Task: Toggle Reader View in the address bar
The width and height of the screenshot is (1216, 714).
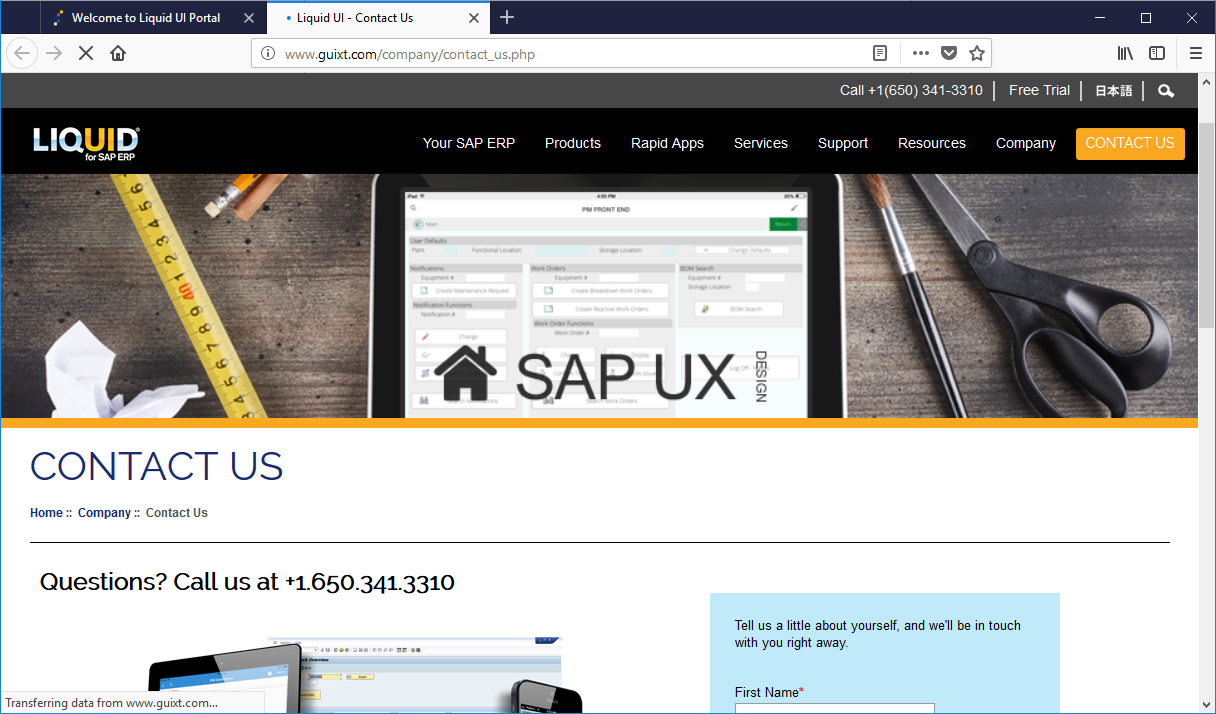Action: 879,53
